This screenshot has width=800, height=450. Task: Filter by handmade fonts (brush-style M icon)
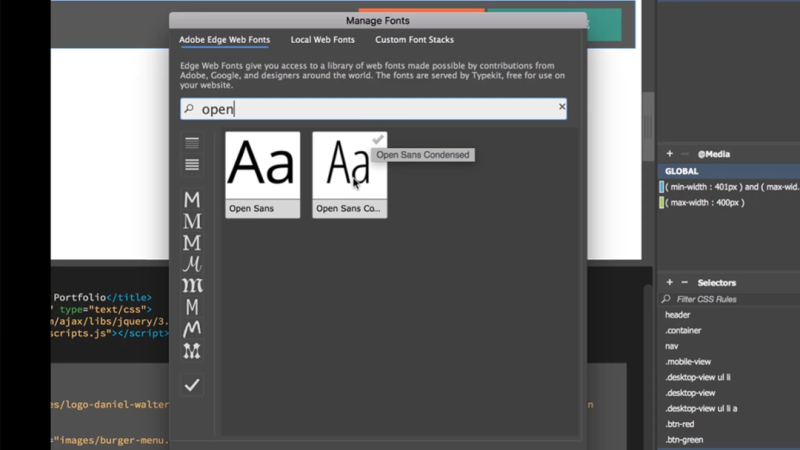(192, 329)
